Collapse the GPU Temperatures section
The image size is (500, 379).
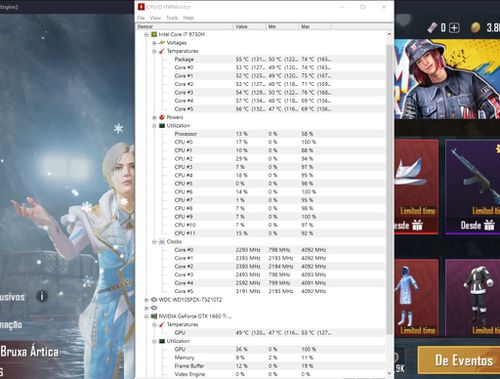(x=154, y=325)
